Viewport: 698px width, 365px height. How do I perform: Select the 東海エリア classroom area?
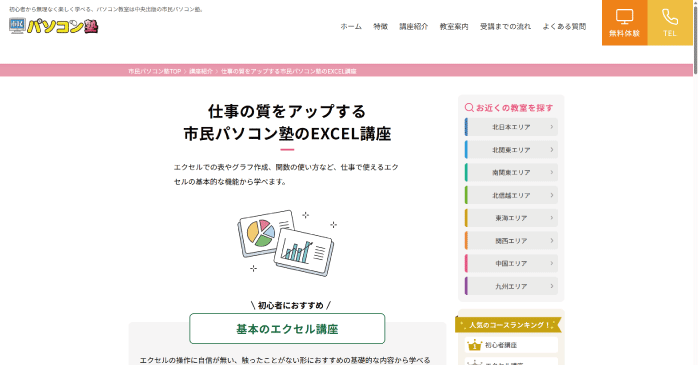tap(511, 218)
